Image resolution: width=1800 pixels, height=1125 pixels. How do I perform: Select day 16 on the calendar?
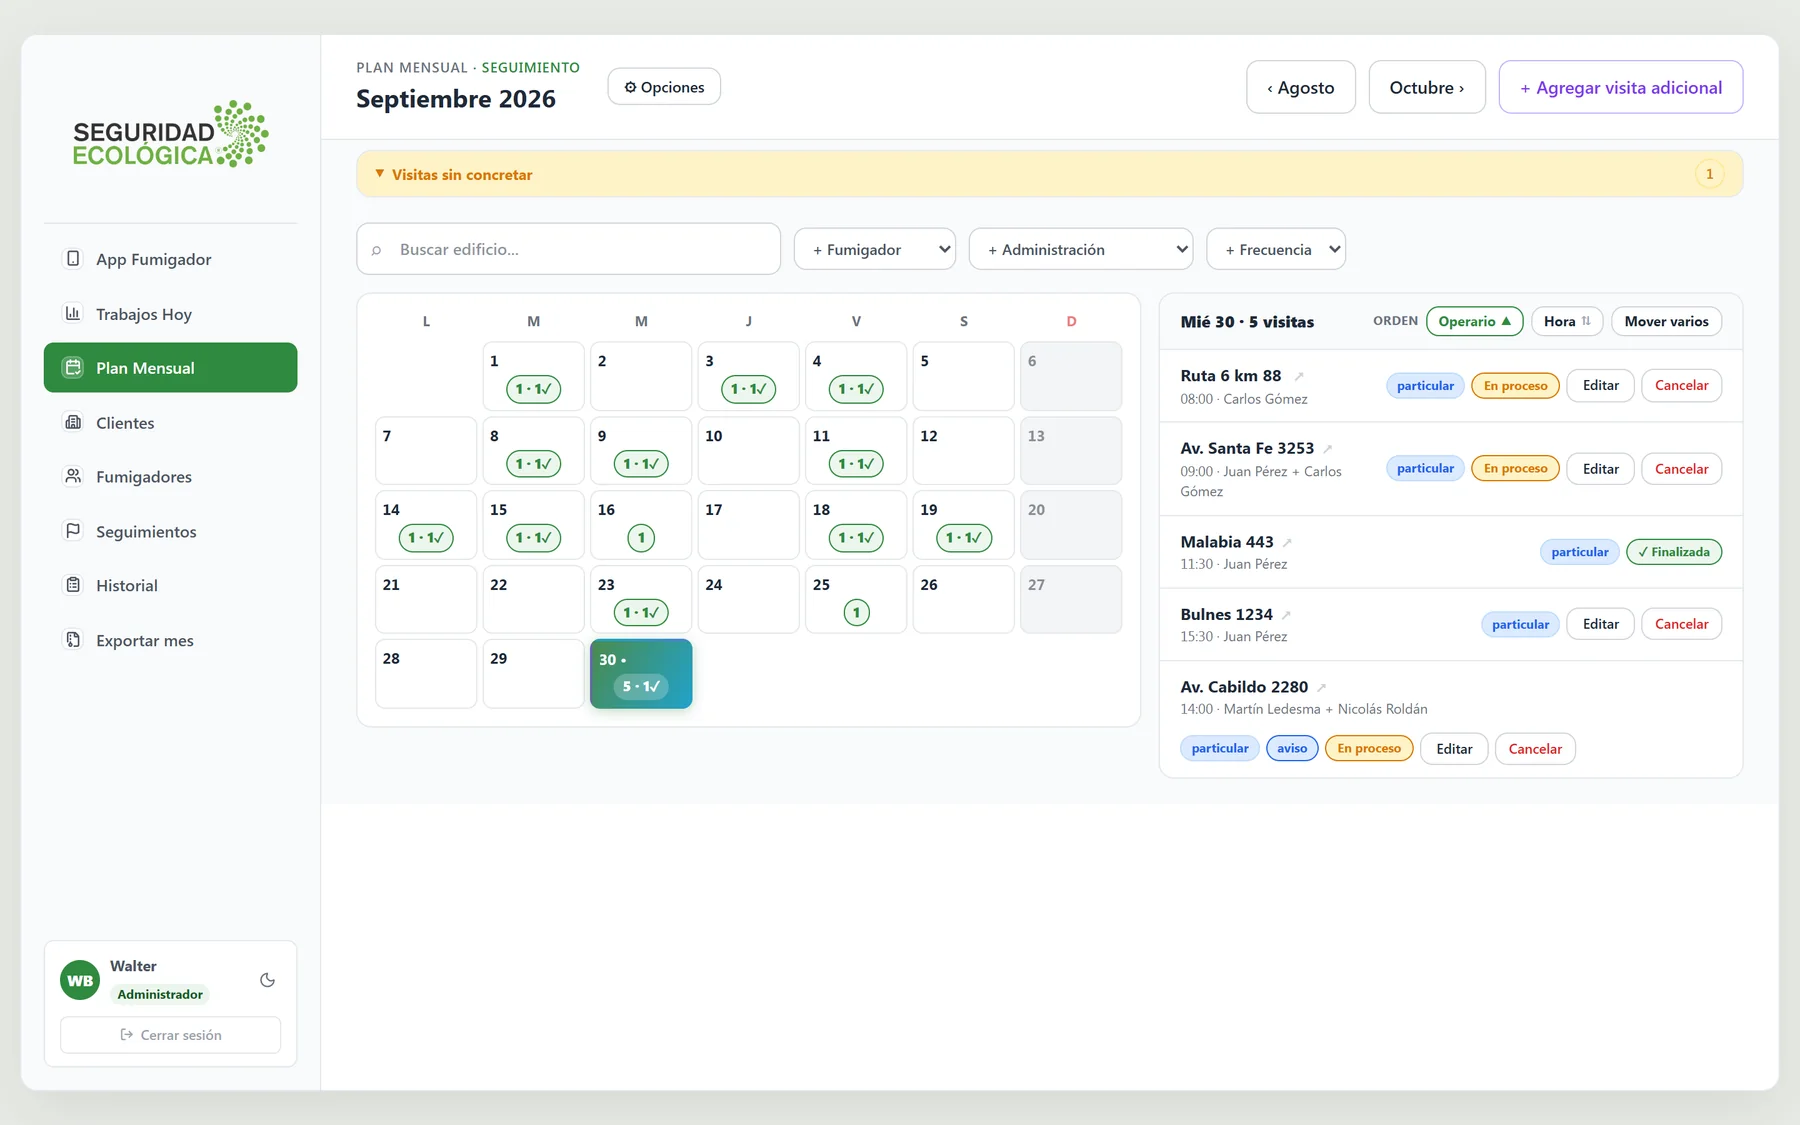(x=641, y=524)
